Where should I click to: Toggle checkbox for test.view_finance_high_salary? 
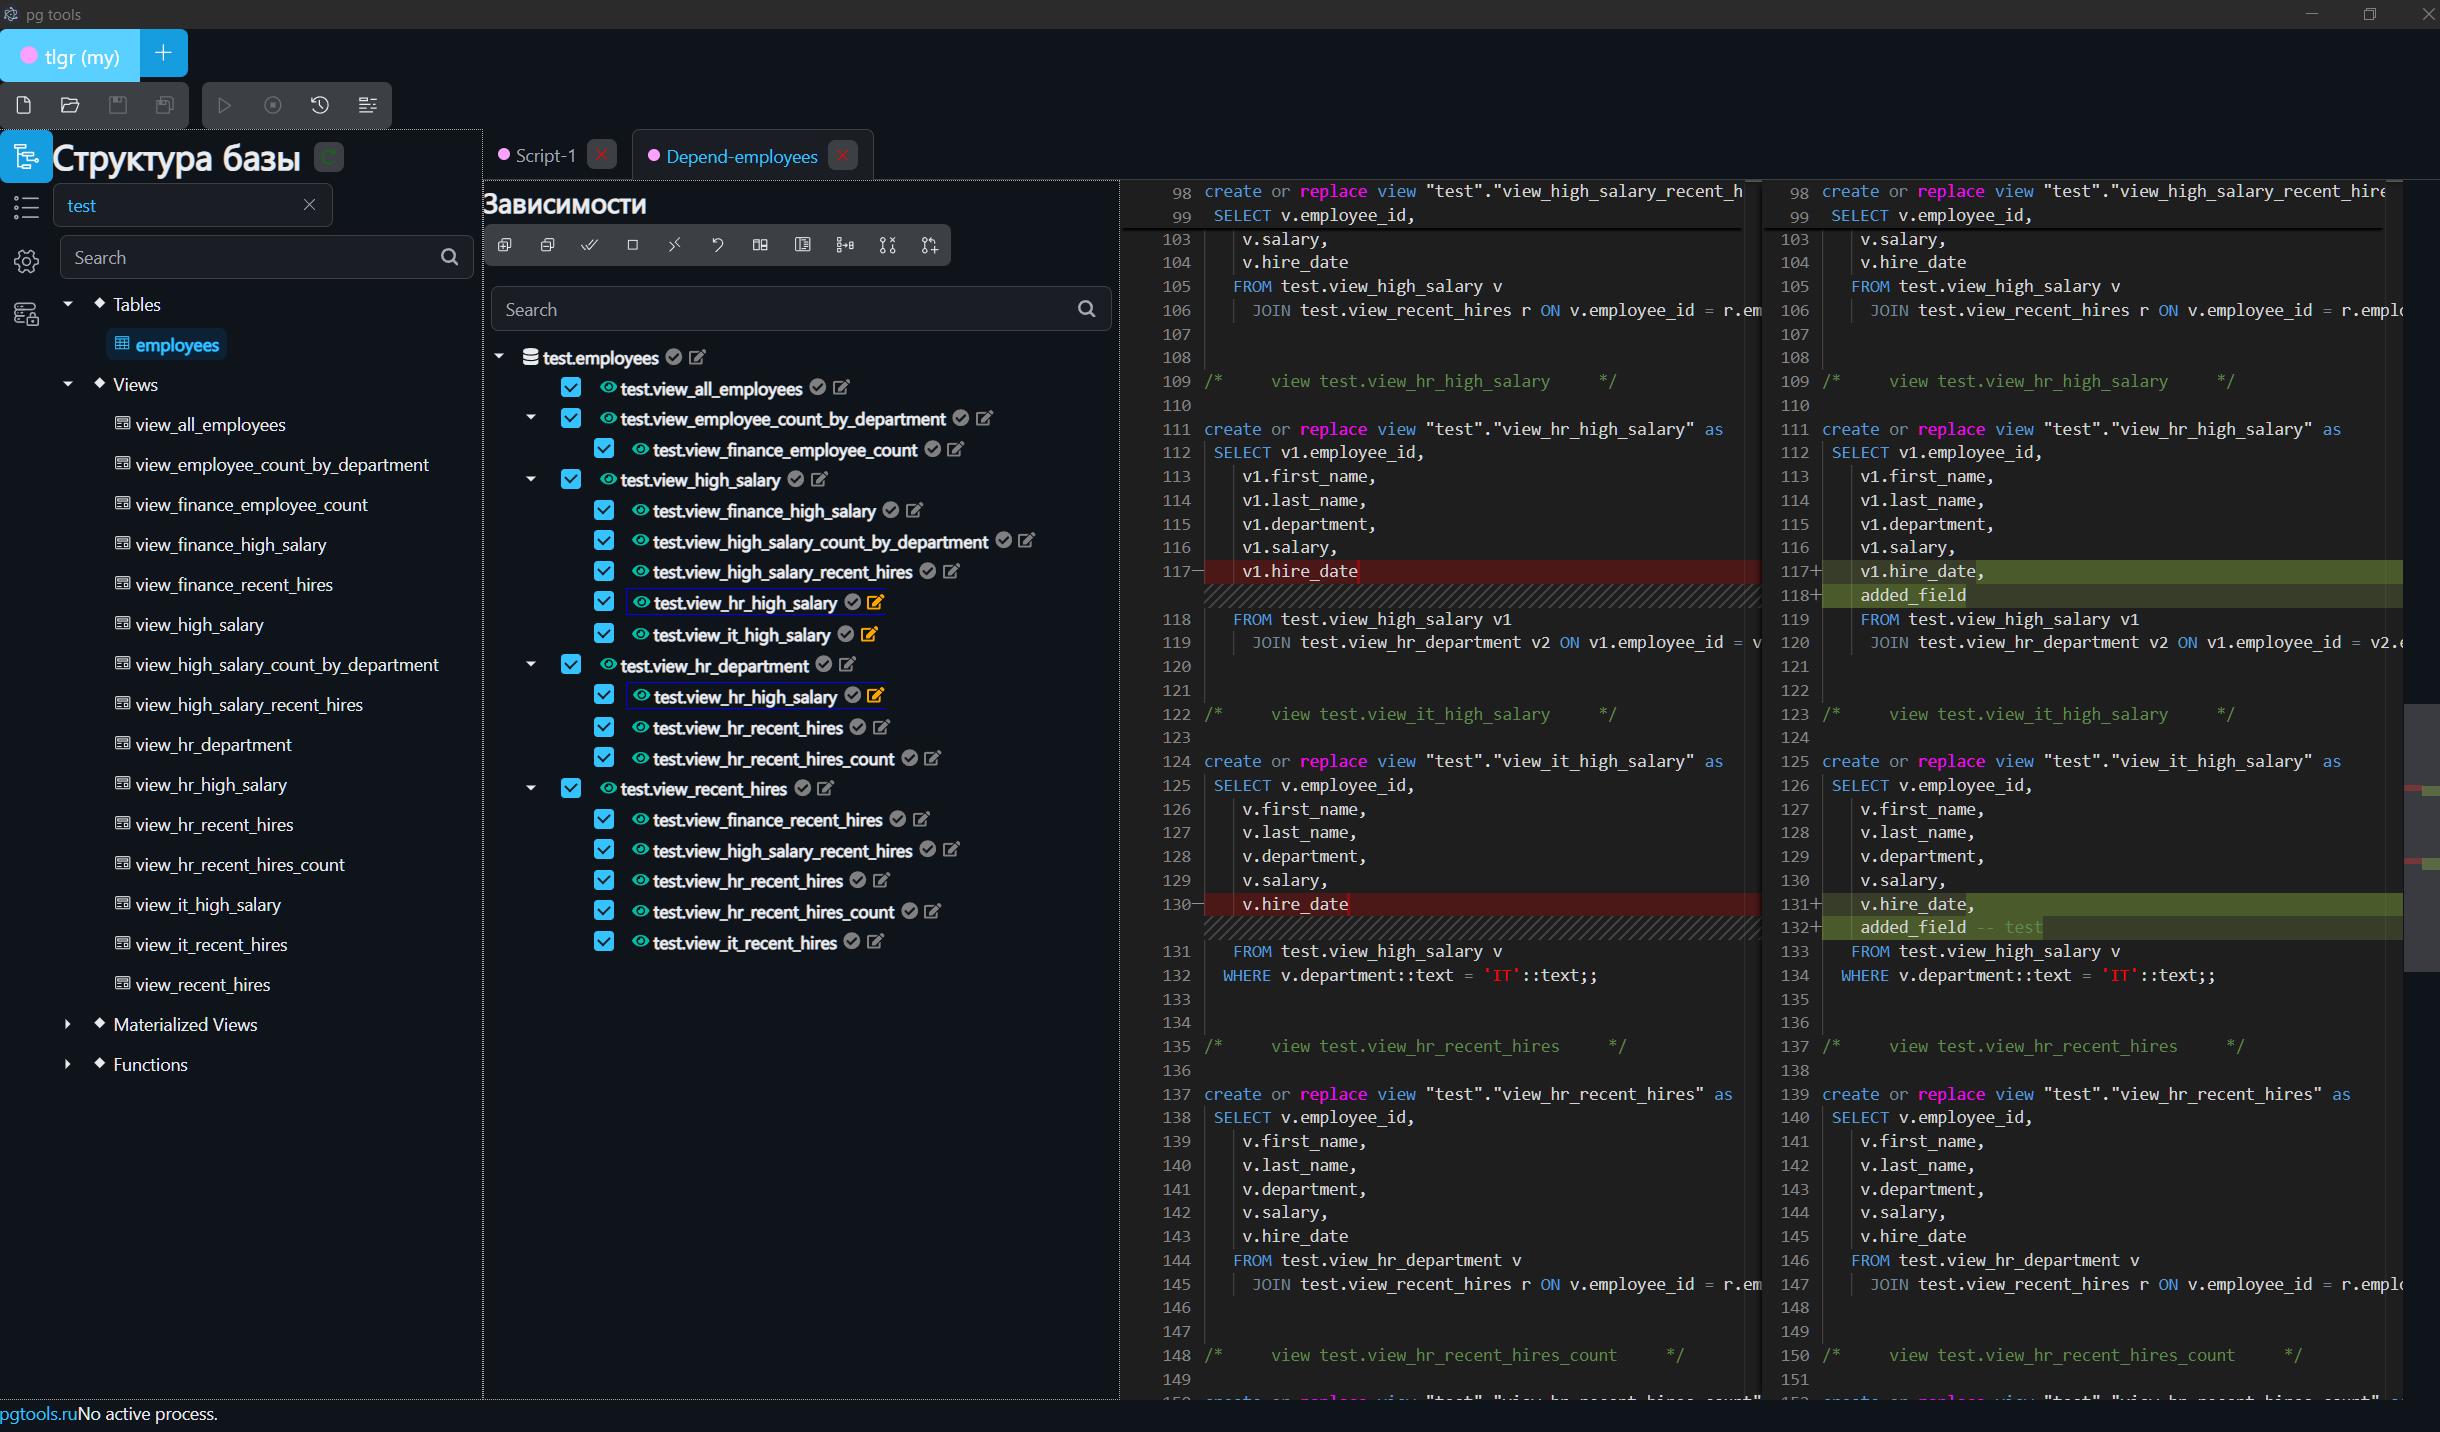604,510
